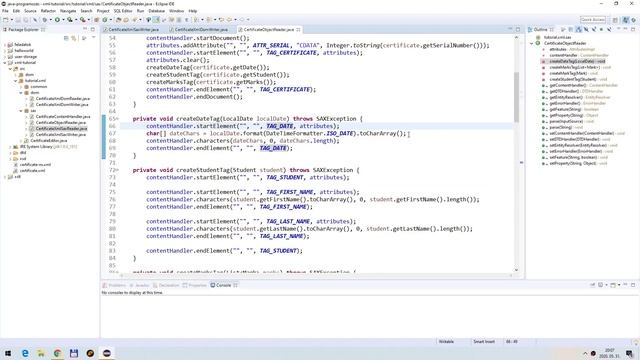Click the New Java Package toolbar icon
Viewport: 640px width, 360px height.
tap(97, 20)
